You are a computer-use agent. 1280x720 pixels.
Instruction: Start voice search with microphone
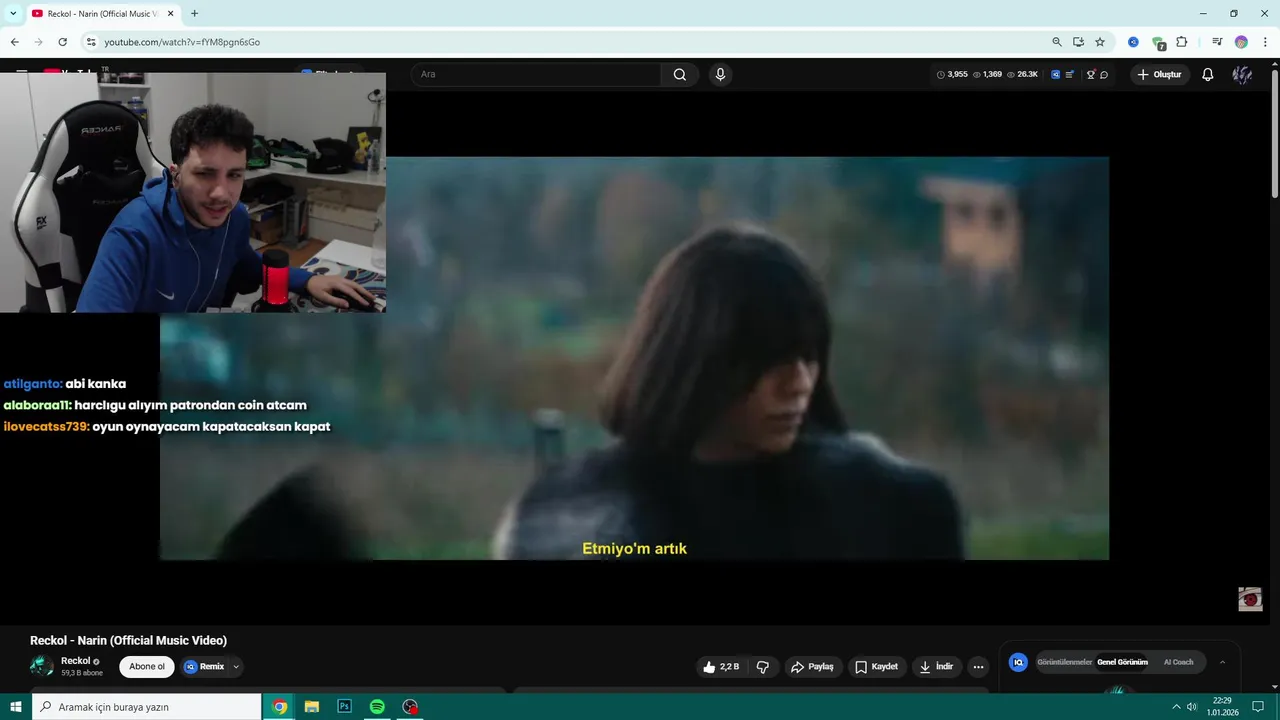720,74
